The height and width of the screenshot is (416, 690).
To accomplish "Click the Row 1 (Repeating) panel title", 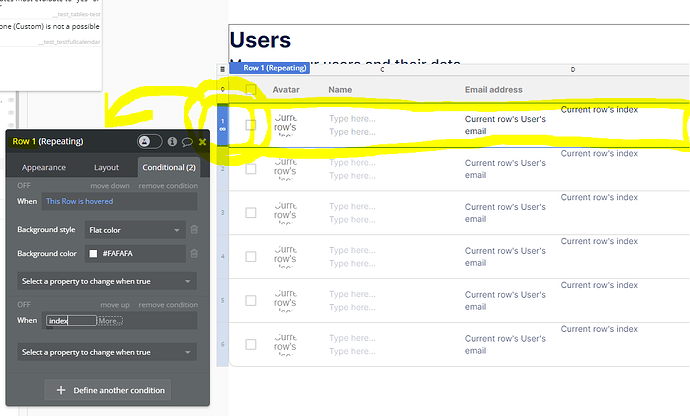I will (48, 141).
